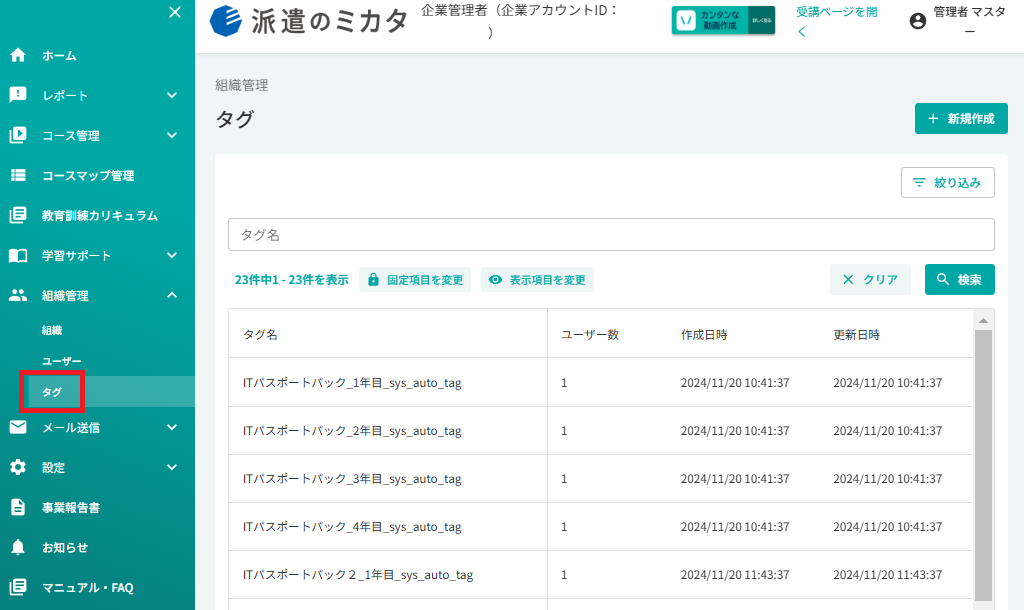Select the 組織 submenu item
Image resolution: width=1024 pixels, height=610 pixels.
click(52, 330)
